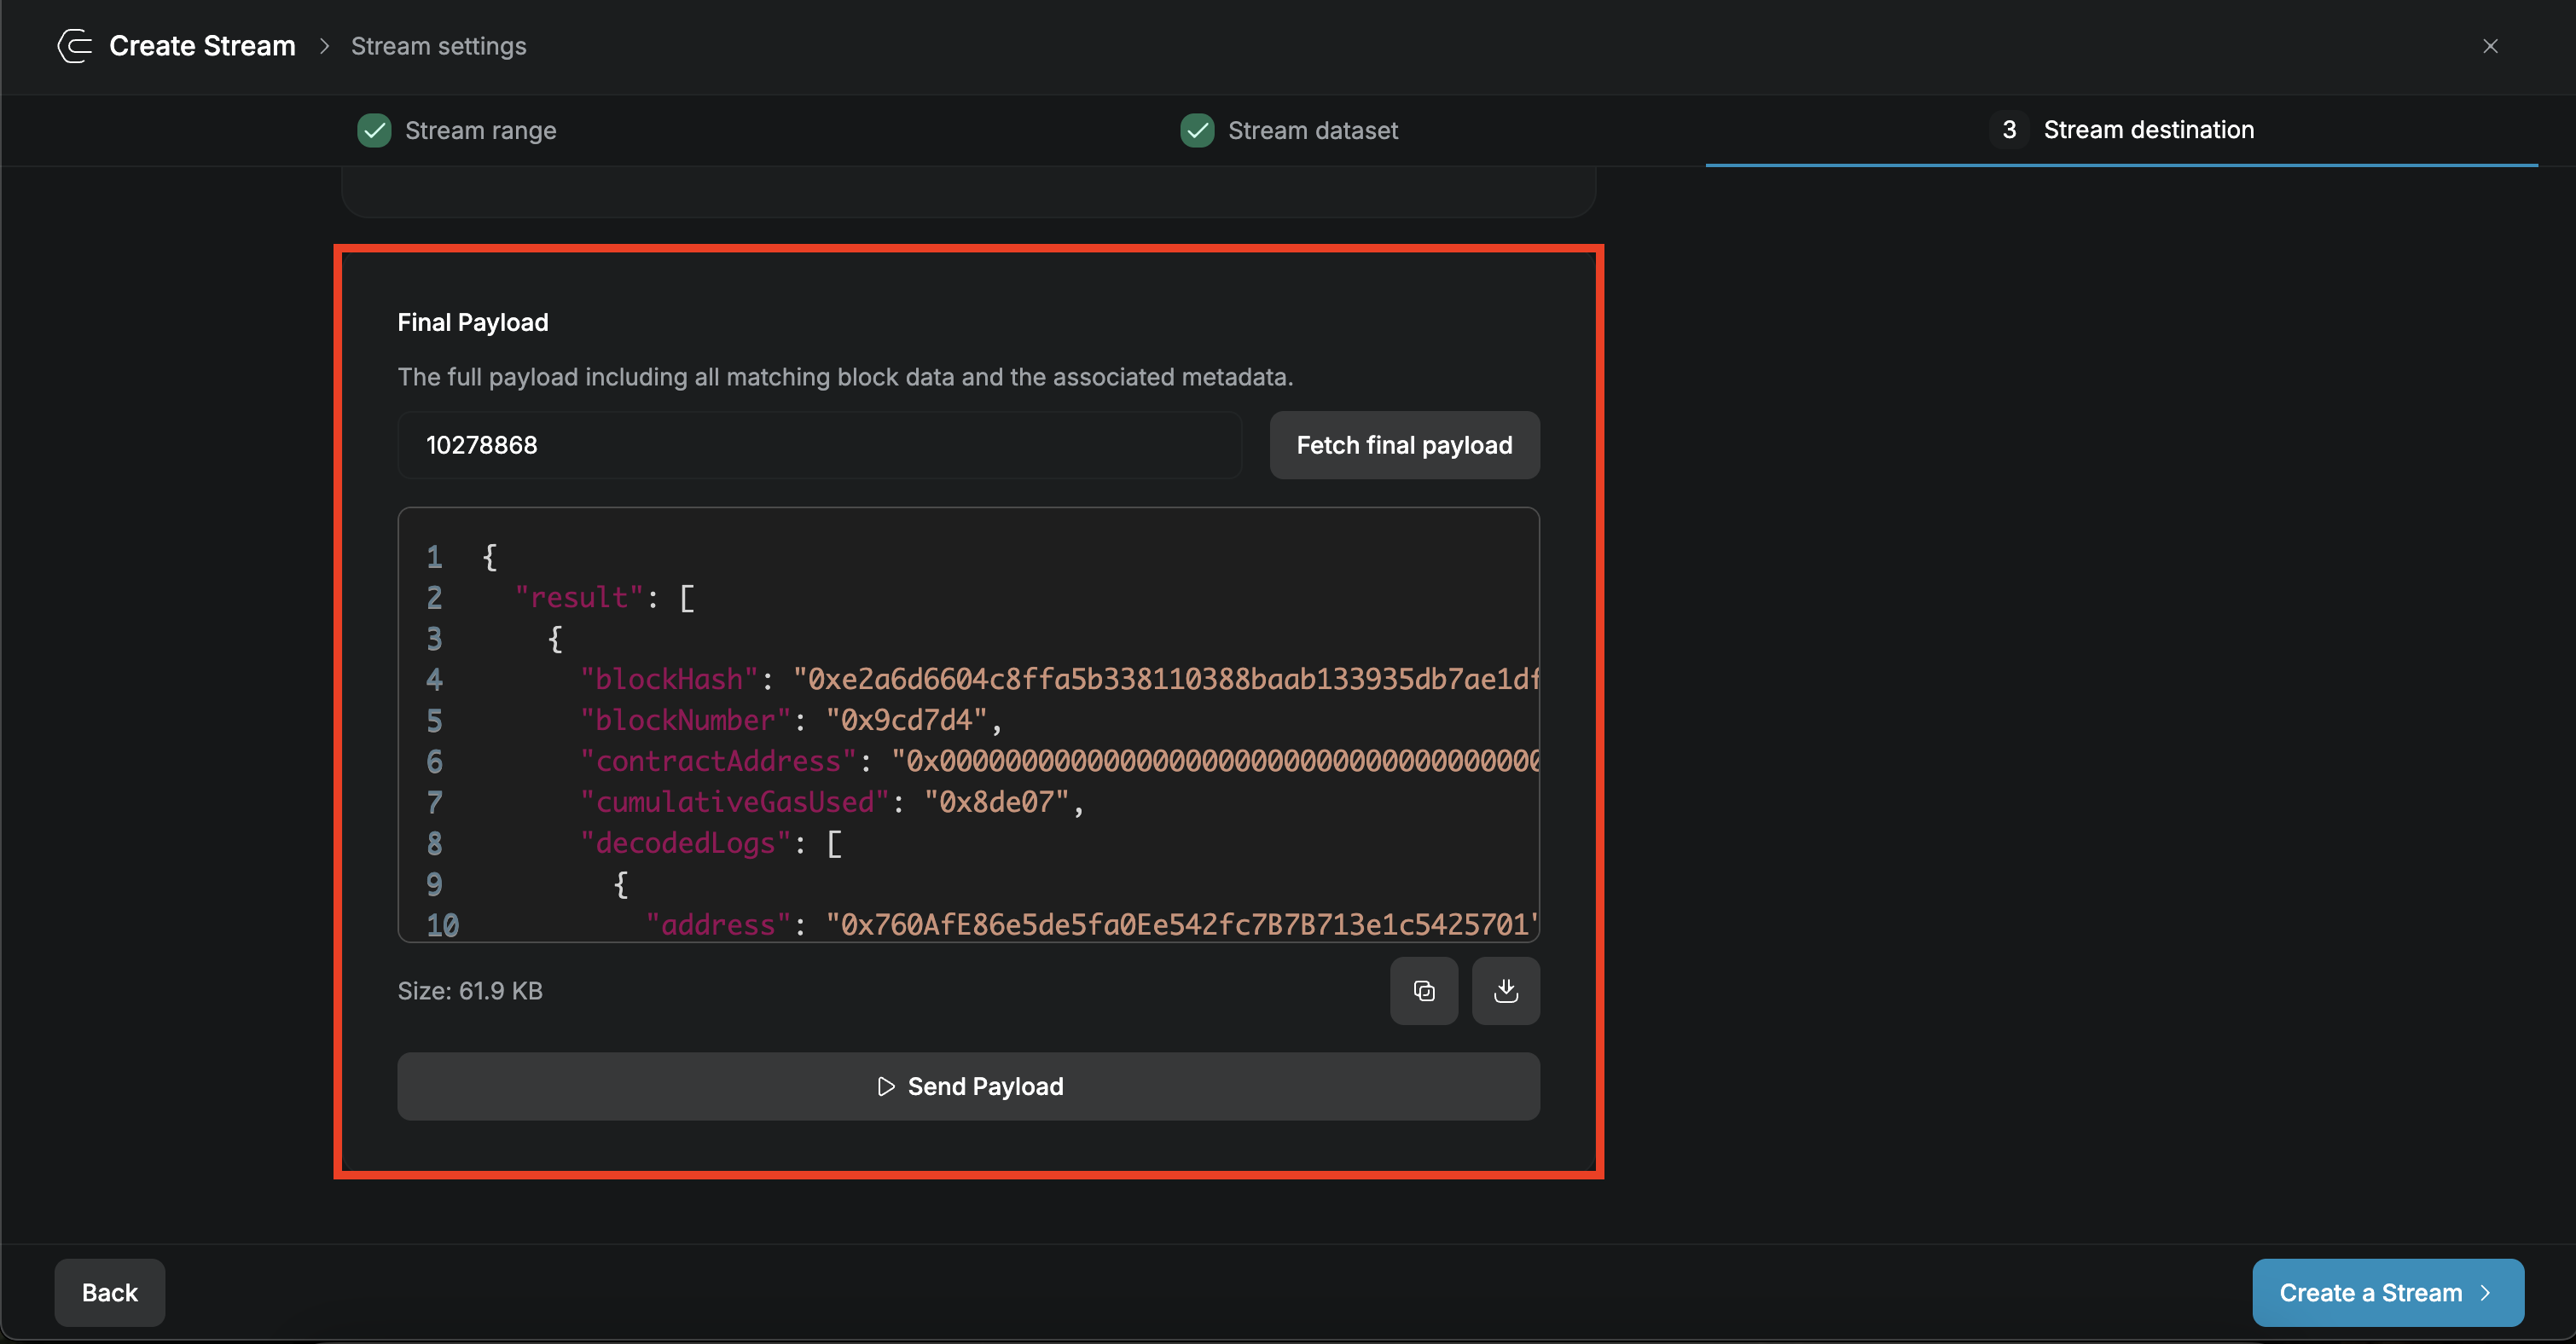
Task: Click the Back button
Action: (x=109, y=1292)
